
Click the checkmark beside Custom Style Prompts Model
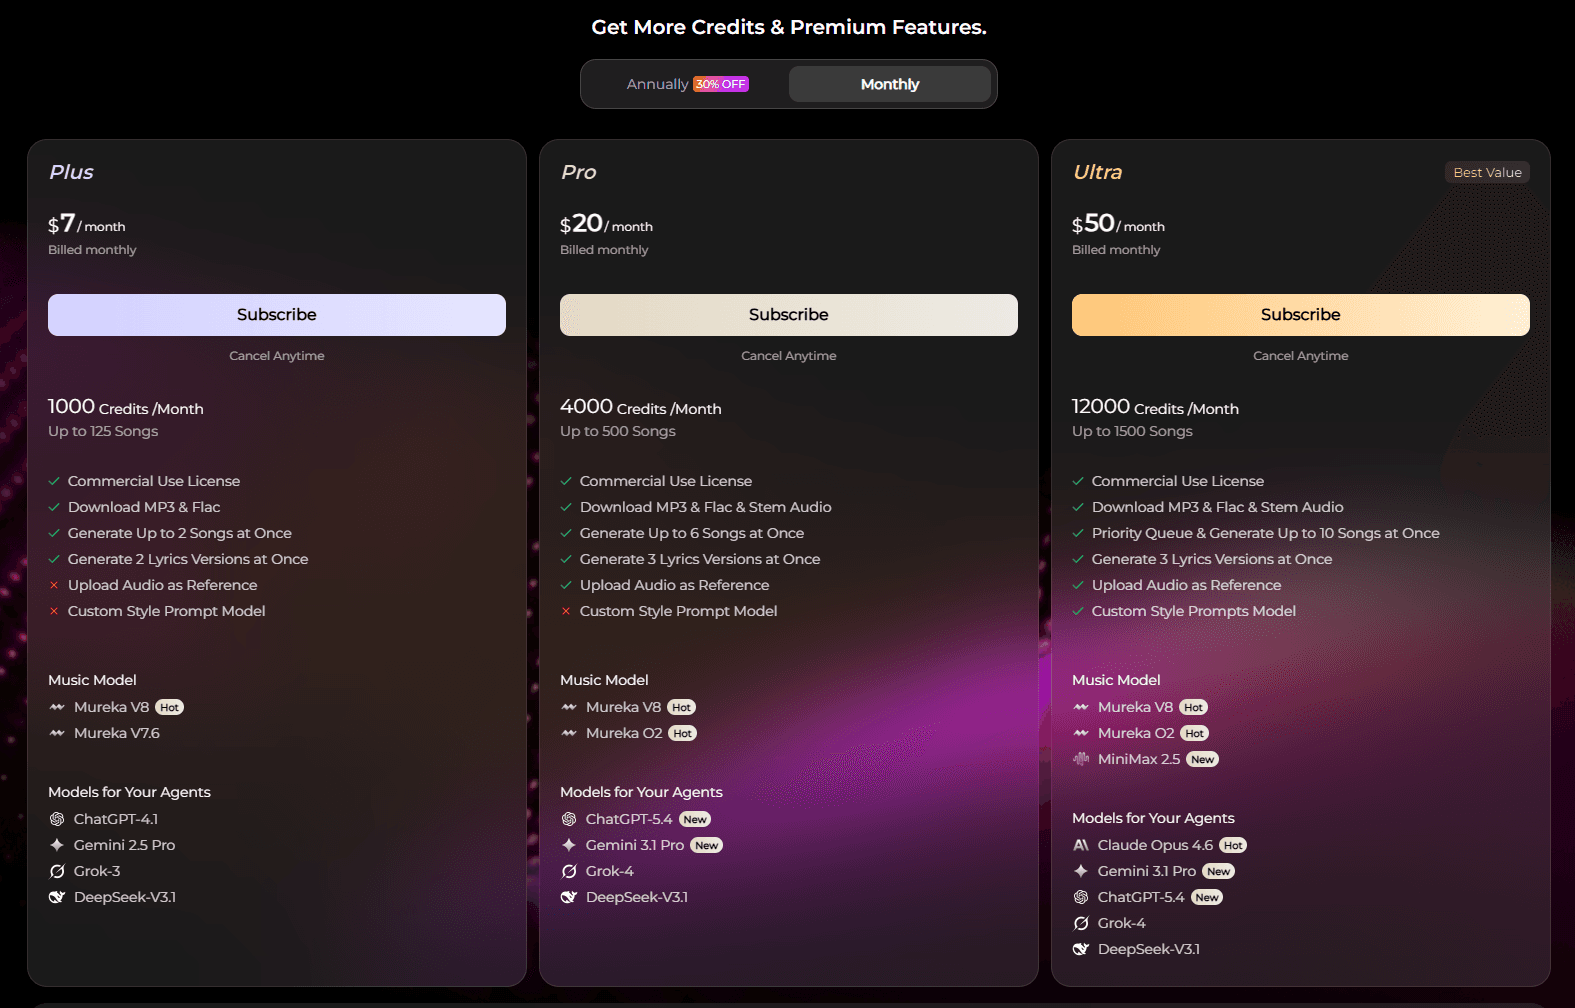(1078, 611)
